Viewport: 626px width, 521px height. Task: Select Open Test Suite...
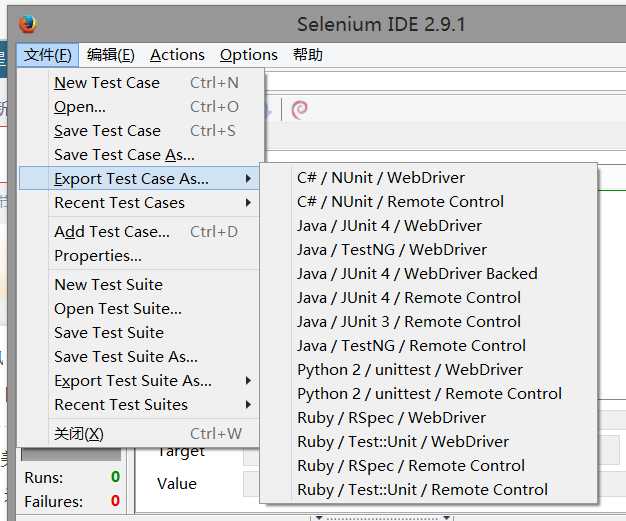point(141,309)
